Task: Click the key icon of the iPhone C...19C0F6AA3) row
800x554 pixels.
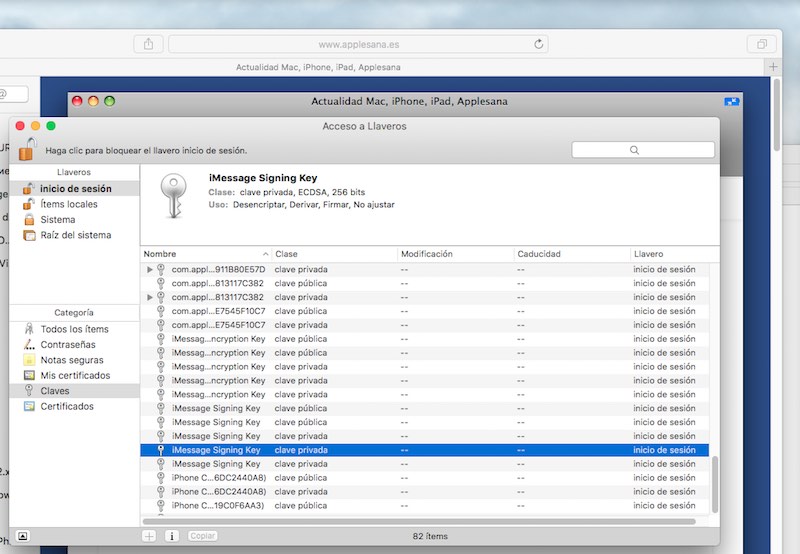Action: tap(161, 506)
